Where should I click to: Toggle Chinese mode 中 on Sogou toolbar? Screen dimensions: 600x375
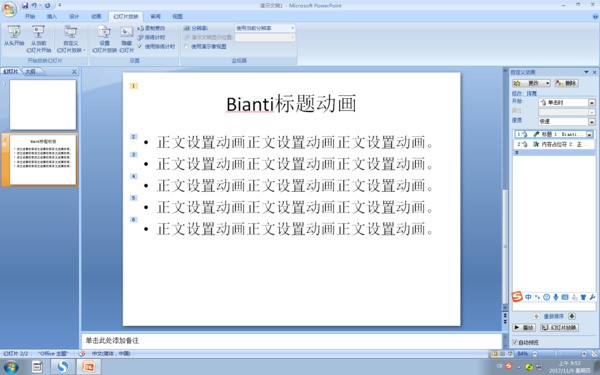(528, 297)
